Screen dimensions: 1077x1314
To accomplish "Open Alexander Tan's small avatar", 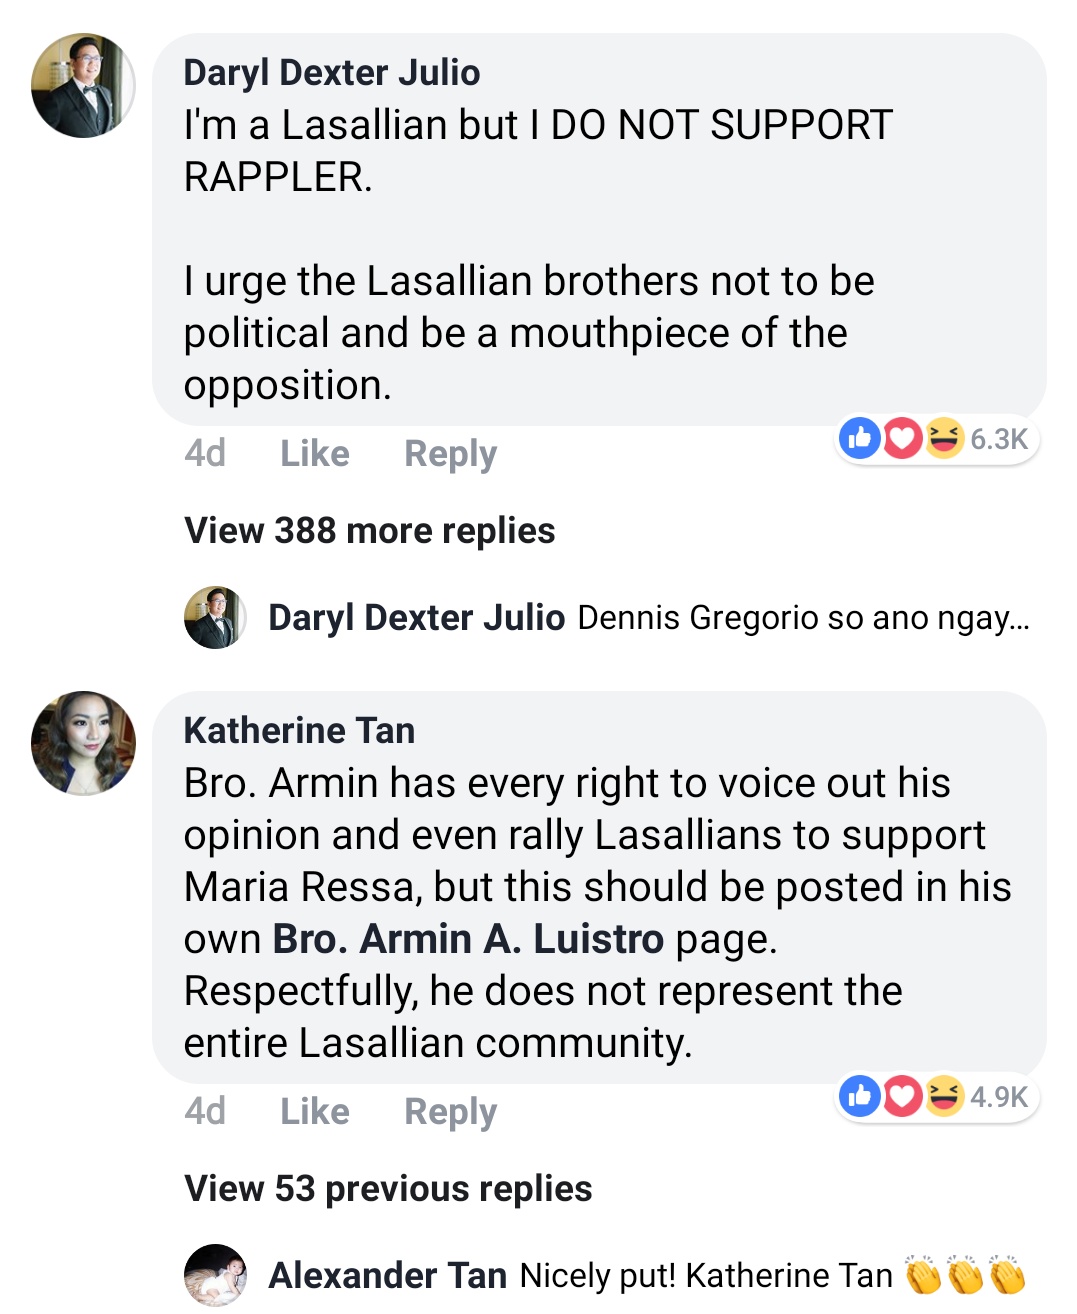I will click(215, 1275).
